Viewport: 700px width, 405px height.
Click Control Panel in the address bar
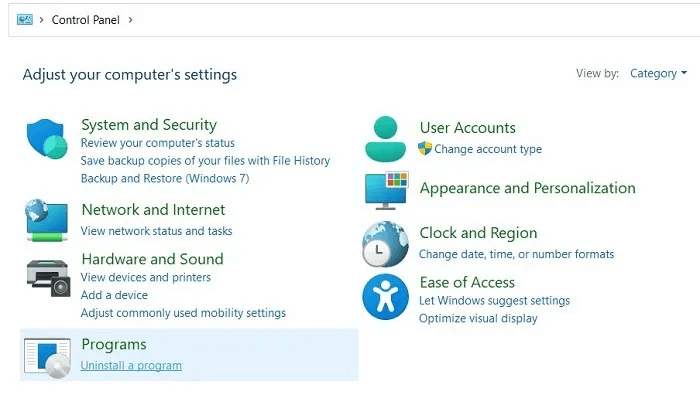point(86,19)
